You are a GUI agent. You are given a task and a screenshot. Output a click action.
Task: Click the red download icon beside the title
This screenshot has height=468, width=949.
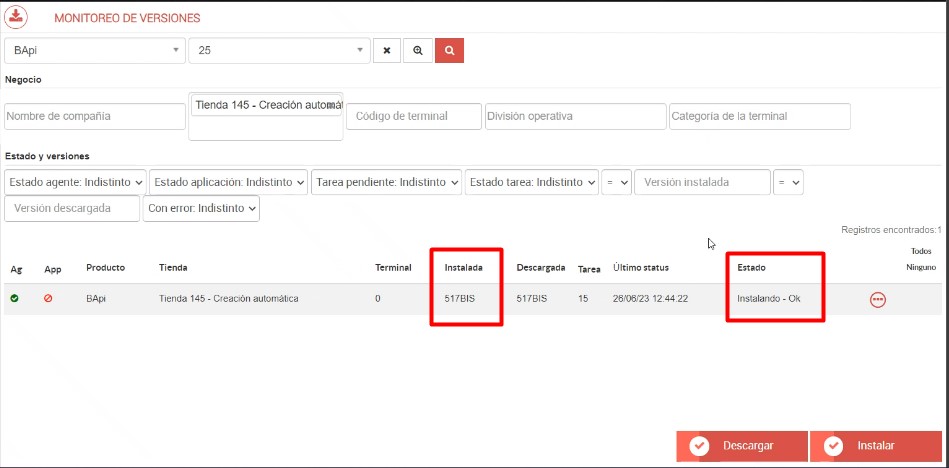pyautogui.click(x=16, y=17)
